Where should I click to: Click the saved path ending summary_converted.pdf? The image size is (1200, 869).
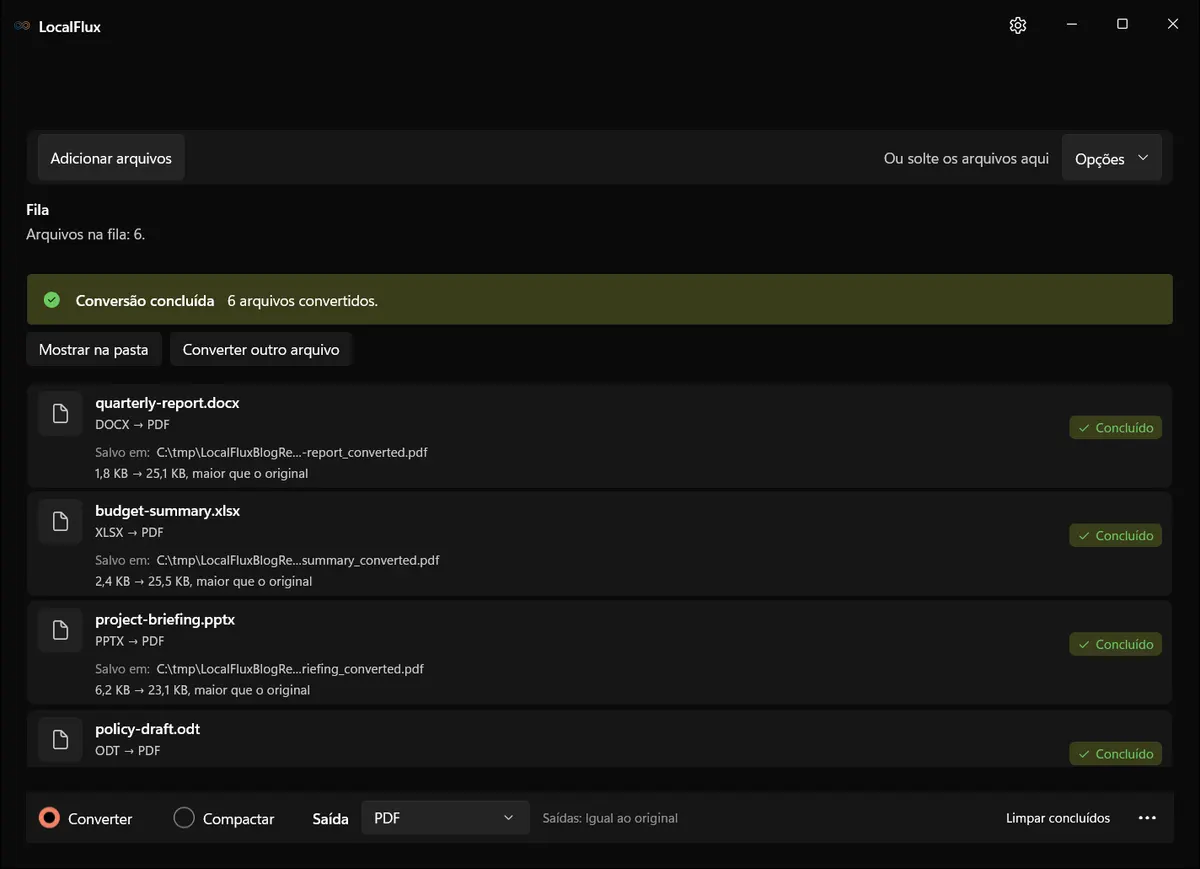click(298, 560)
